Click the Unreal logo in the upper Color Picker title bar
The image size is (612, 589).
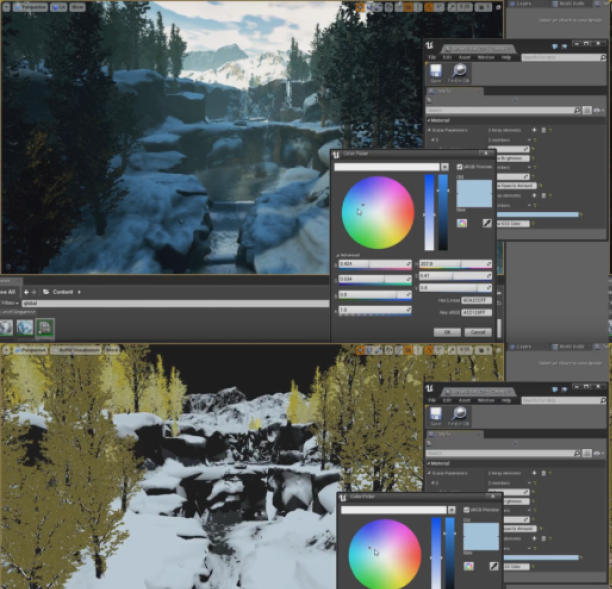[x=336, y=154]
